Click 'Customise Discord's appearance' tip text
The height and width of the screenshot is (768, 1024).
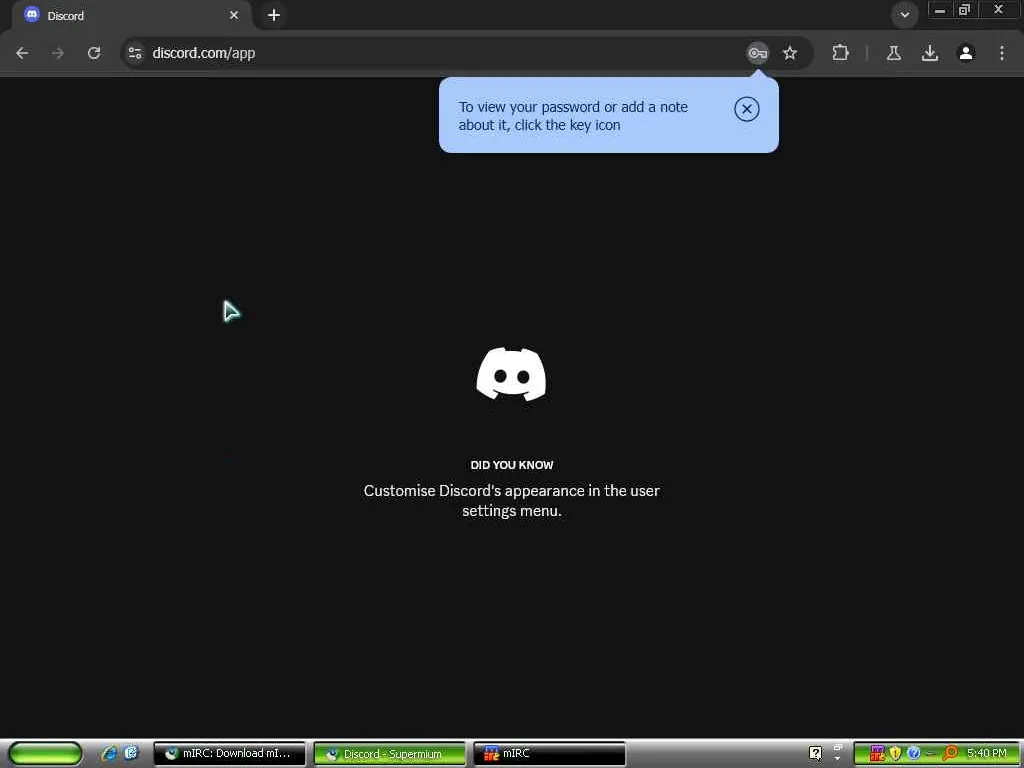[511, 500]
